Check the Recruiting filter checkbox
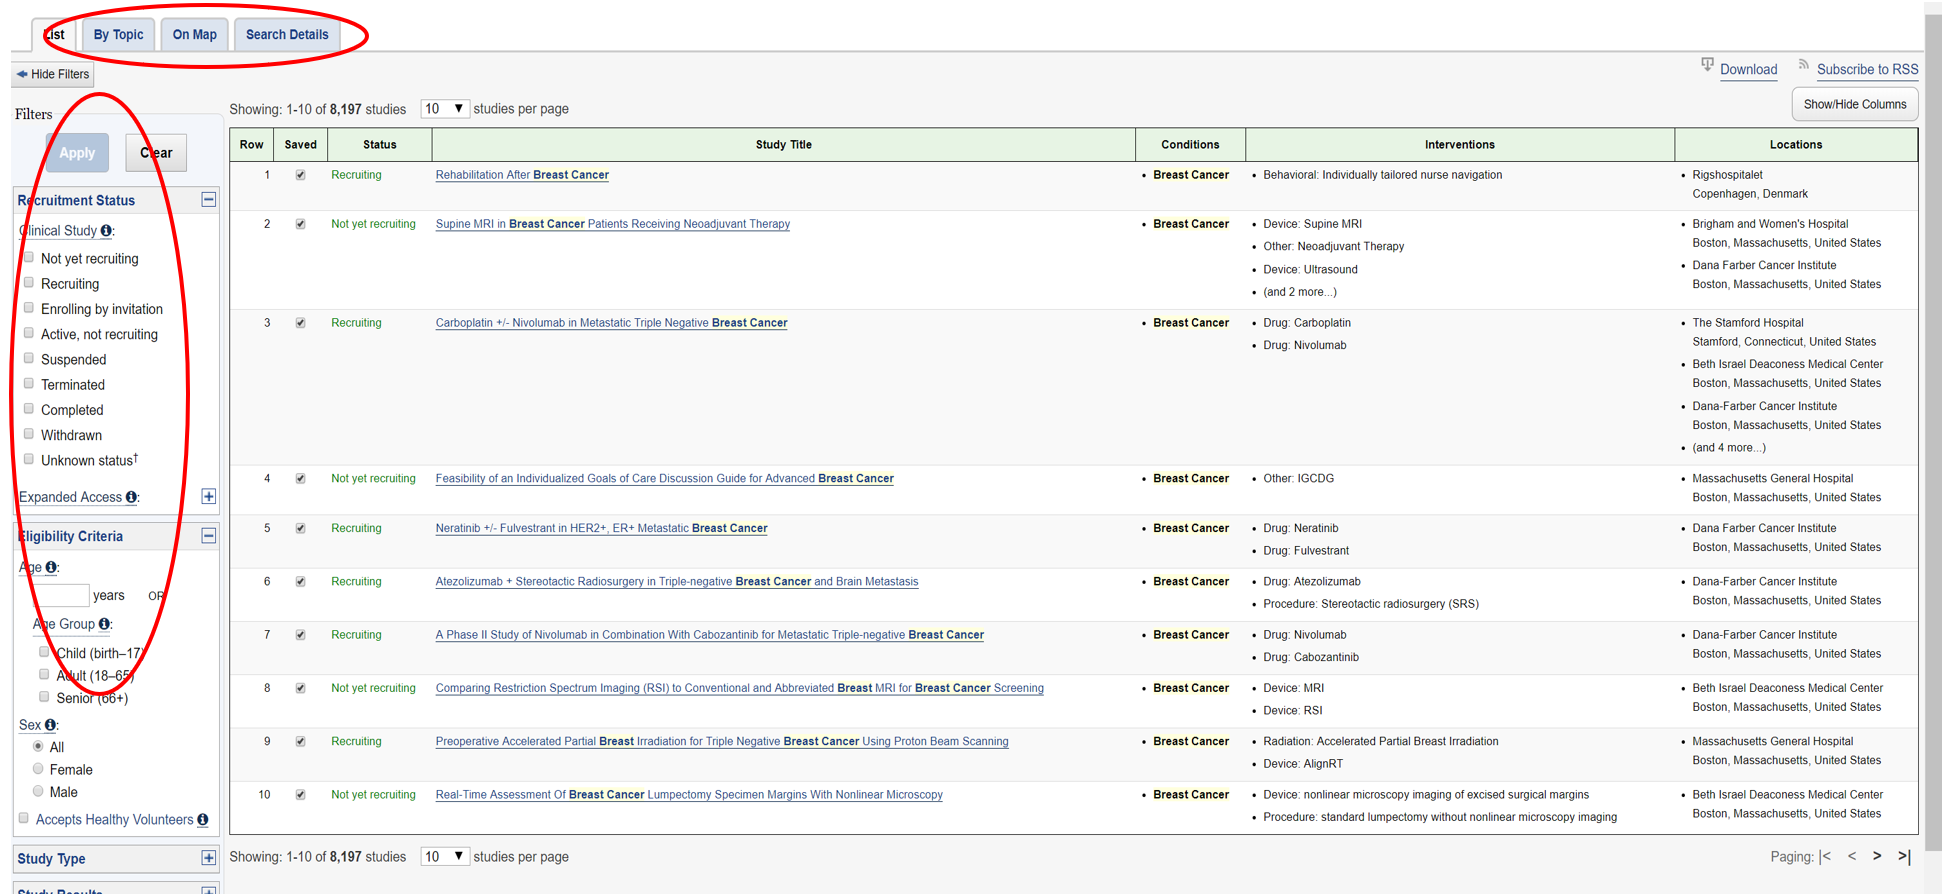 (x=29, y=282)
